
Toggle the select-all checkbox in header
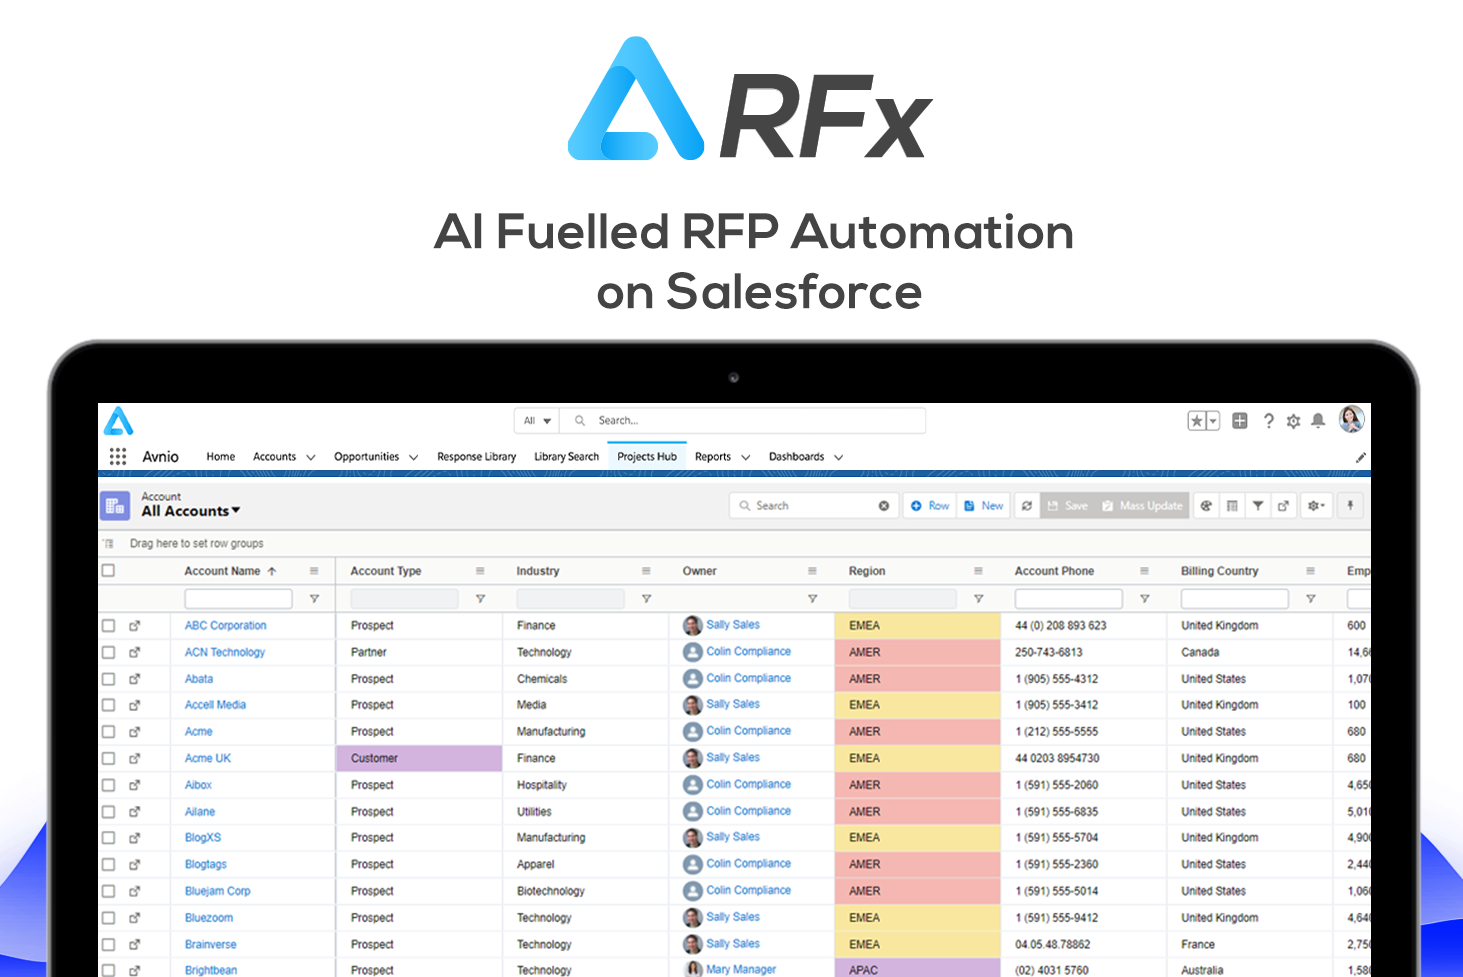click(108, 570)
